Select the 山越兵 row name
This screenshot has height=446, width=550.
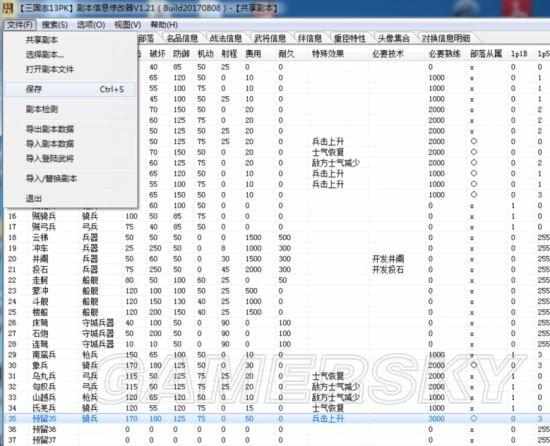(44, 398)
